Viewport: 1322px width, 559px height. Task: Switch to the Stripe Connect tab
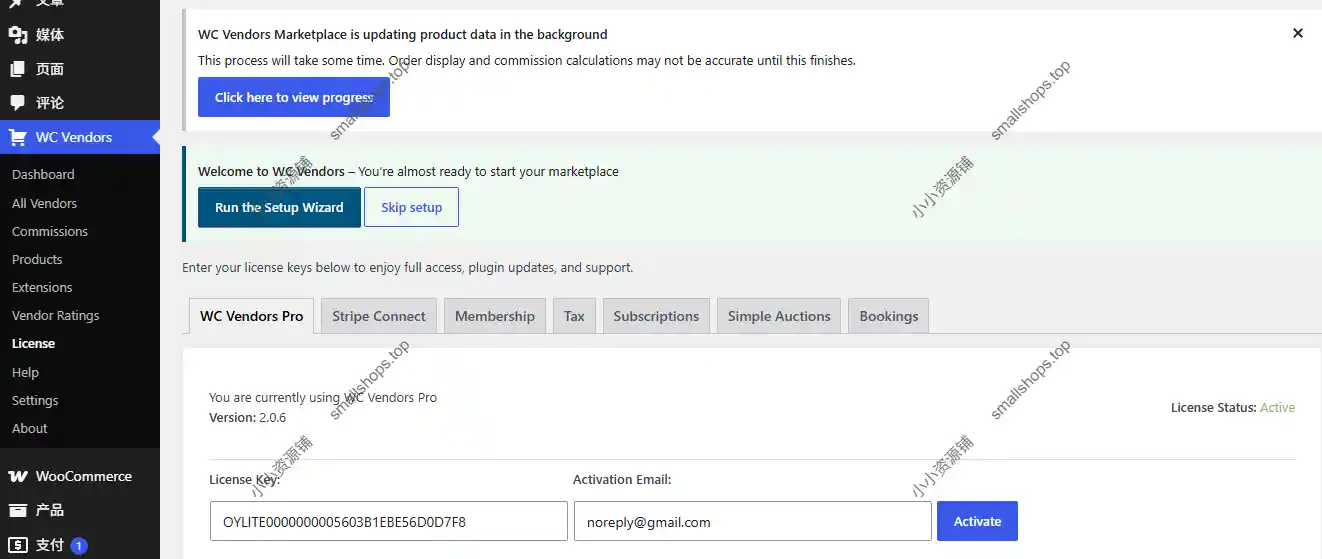[379, 316]
